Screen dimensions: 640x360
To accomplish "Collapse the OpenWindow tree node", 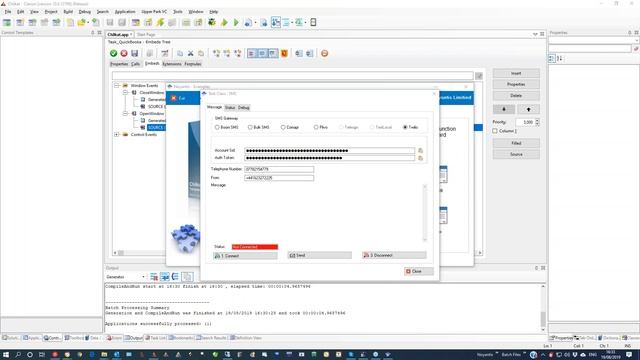I will [x=126, y=113].
